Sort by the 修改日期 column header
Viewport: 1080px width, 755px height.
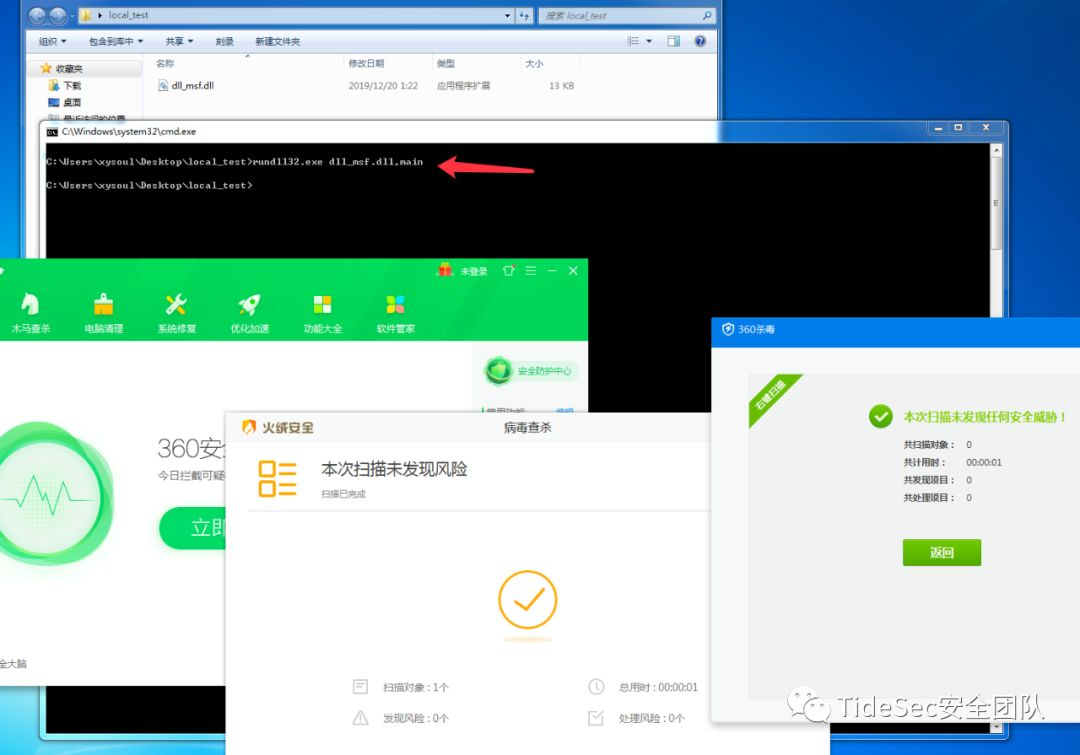point(366,63)
